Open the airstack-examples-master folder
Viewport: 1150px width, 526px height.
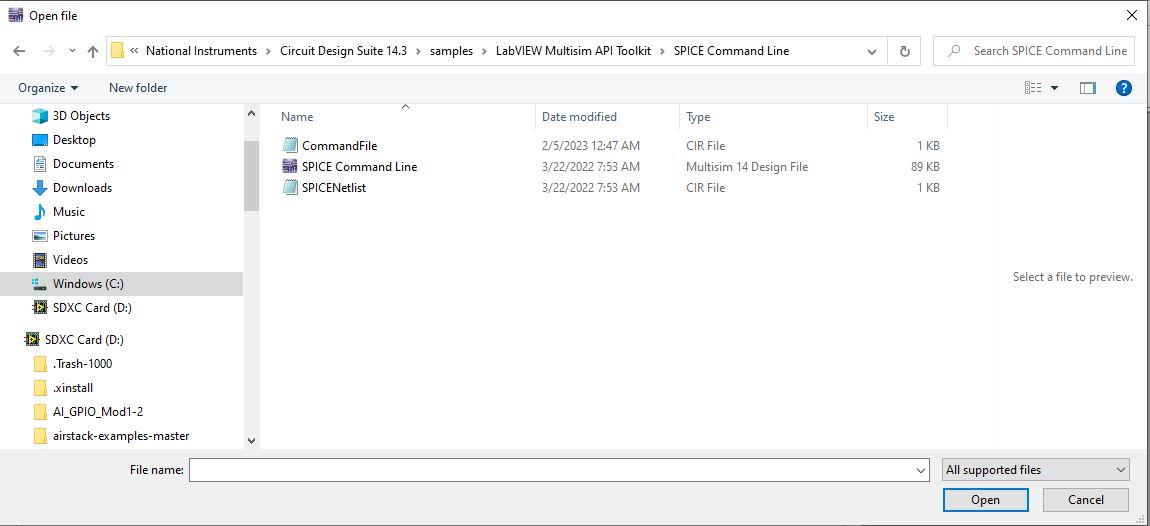tap(121, 436)
